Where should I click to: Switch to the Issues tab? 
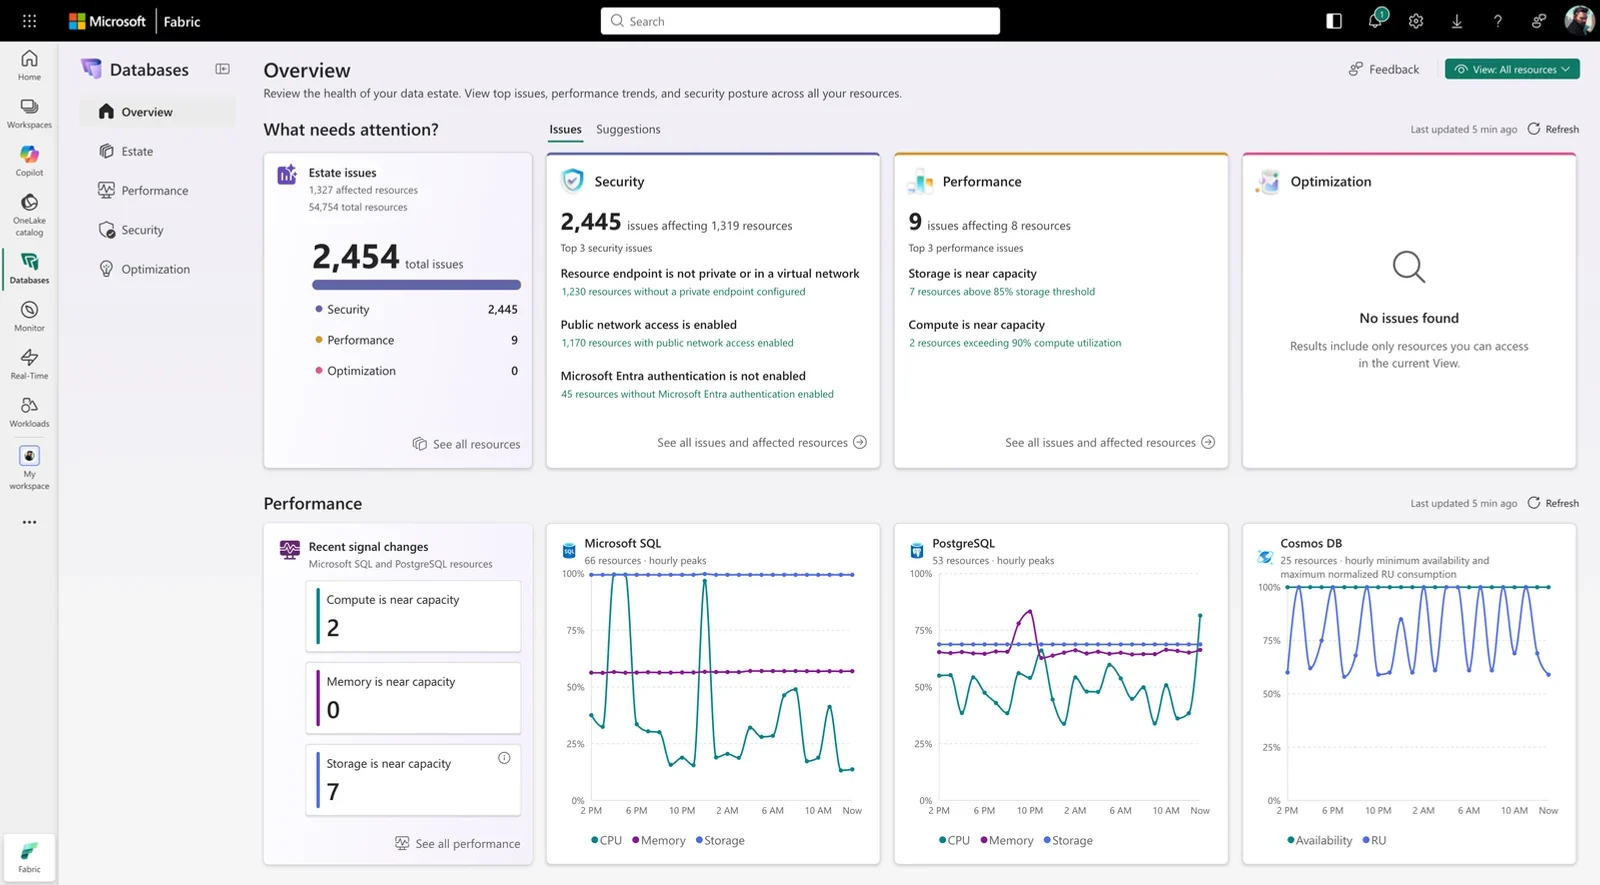click(565, 129)
